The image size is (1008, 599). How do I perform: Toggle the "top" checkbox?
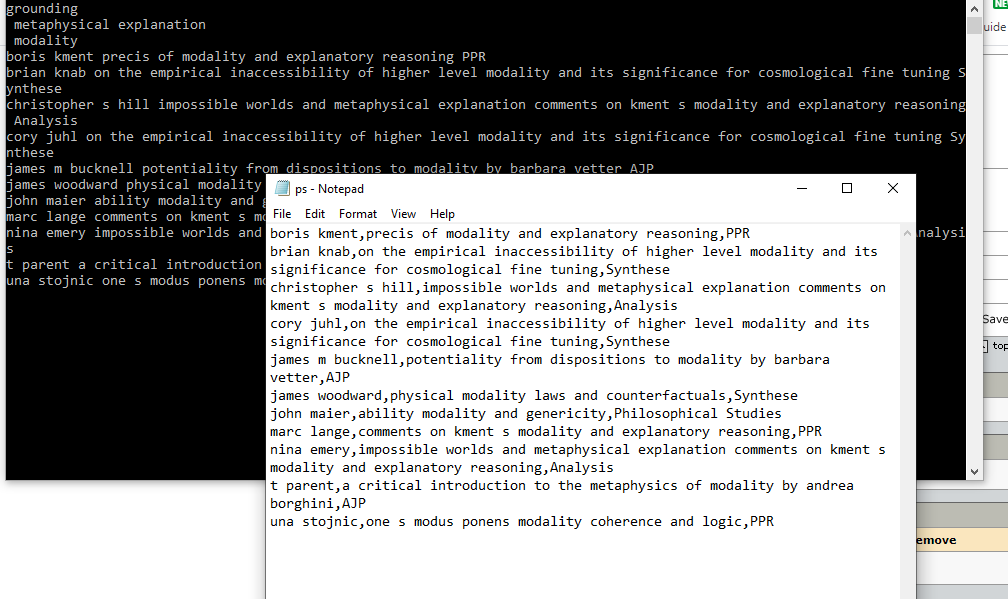987,344
